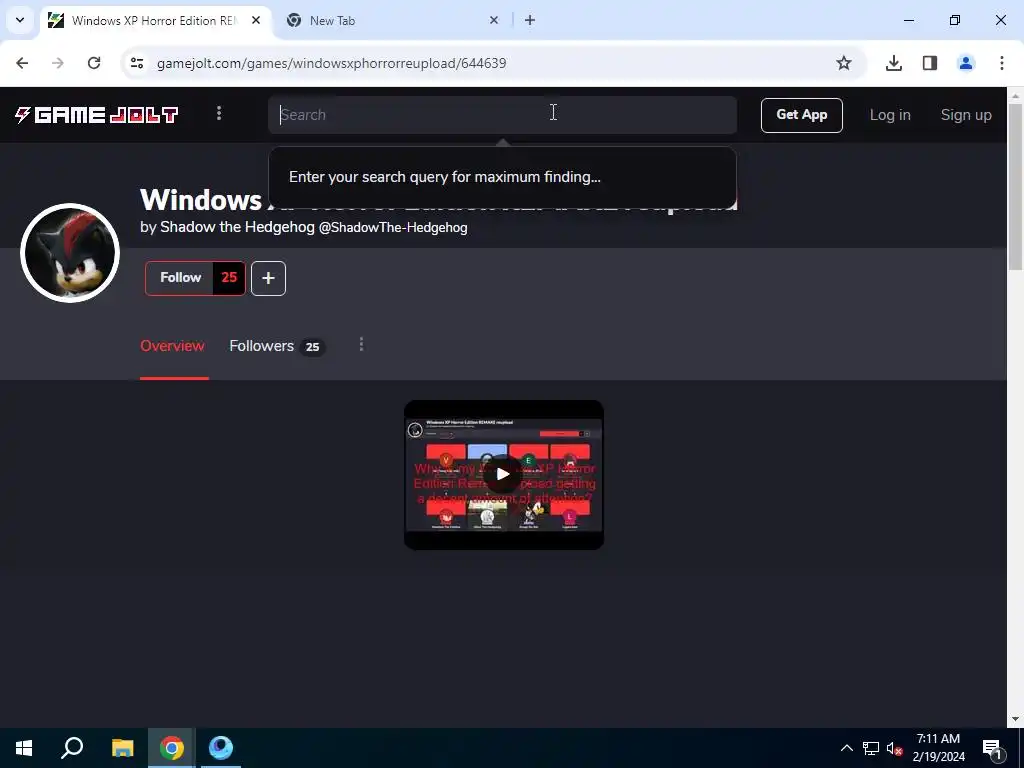Open Chrome downloads
Image resolution: width=1024 pixels, height=768 pixels.
pyautogui.click(x=894, y=63)
